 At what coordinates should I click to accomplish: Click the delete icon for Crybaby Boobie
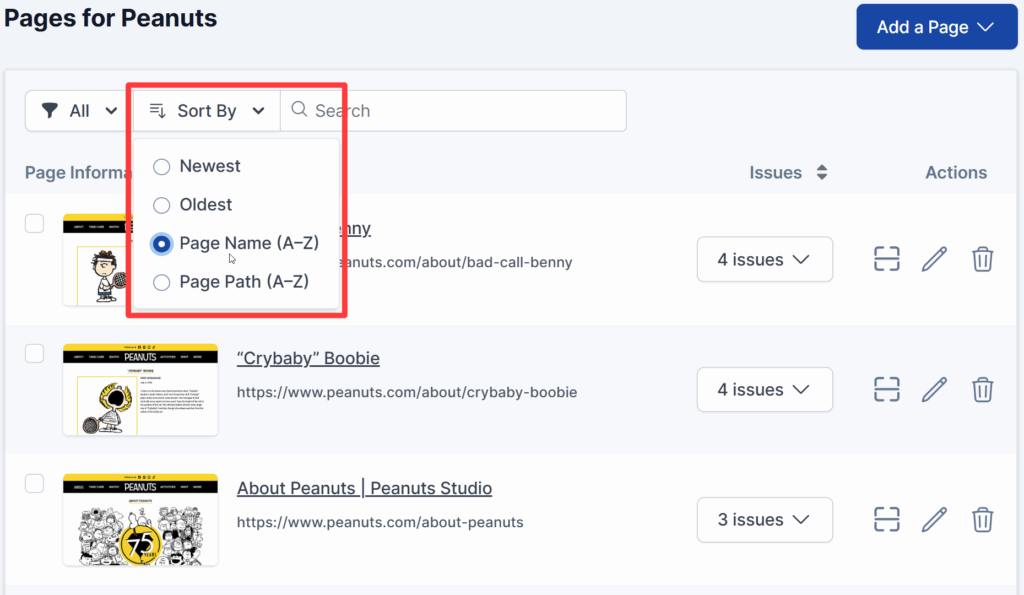[983, 390]
